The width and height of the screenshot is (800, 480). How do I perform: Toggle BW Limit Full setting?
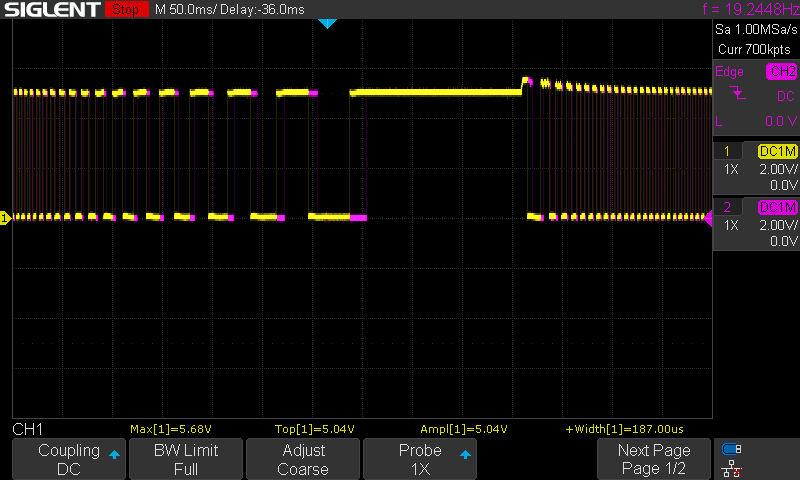point(186,459)
